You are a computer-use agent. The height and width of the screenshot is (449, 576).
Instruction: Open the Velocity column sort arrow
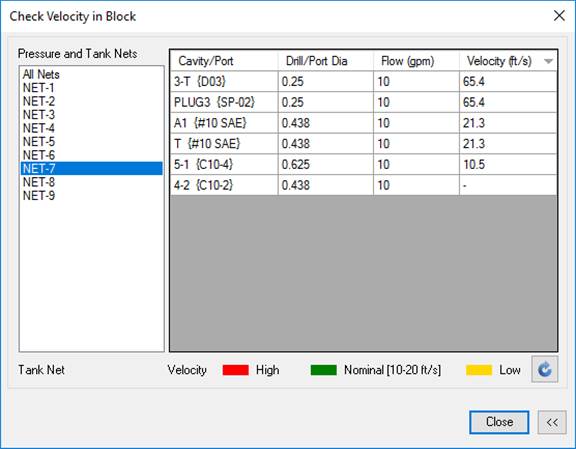[x=548, y=61]
